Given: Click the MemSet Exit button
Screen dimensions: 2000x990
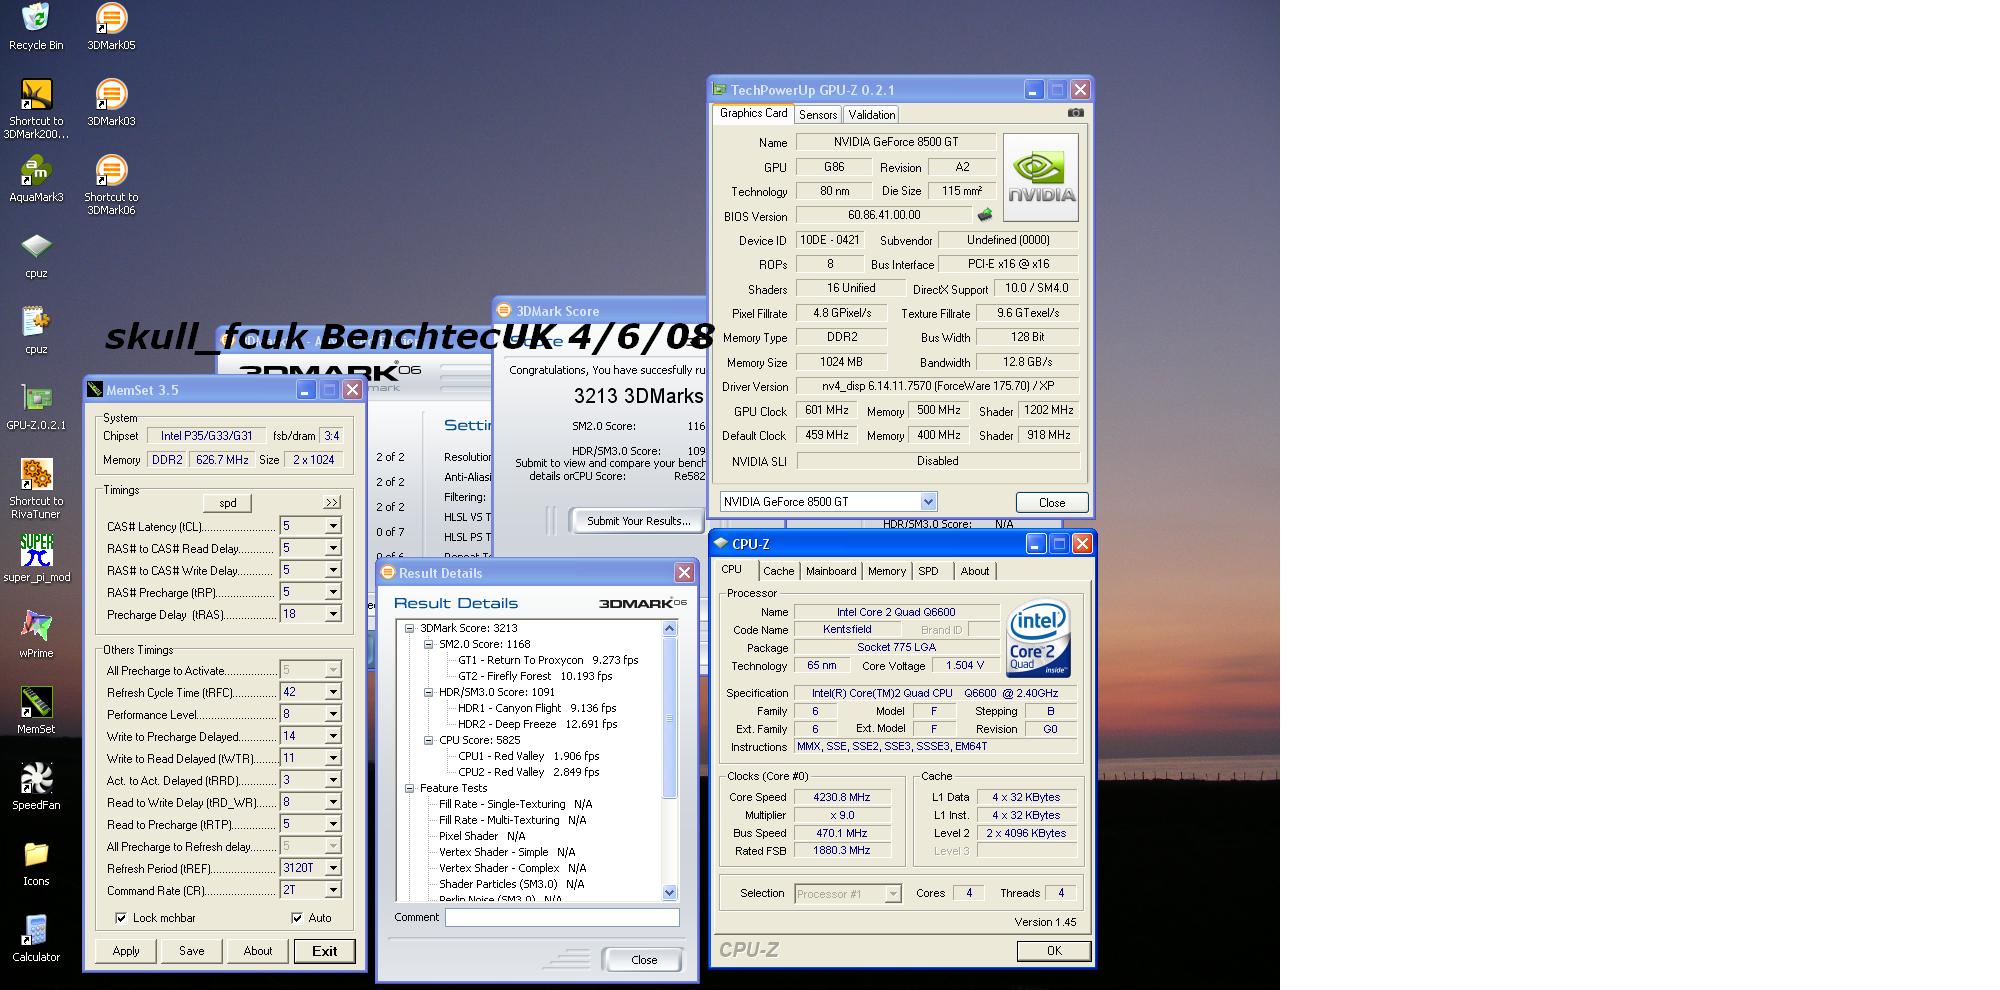Looking at the screenshot, I should coord(325,951).
